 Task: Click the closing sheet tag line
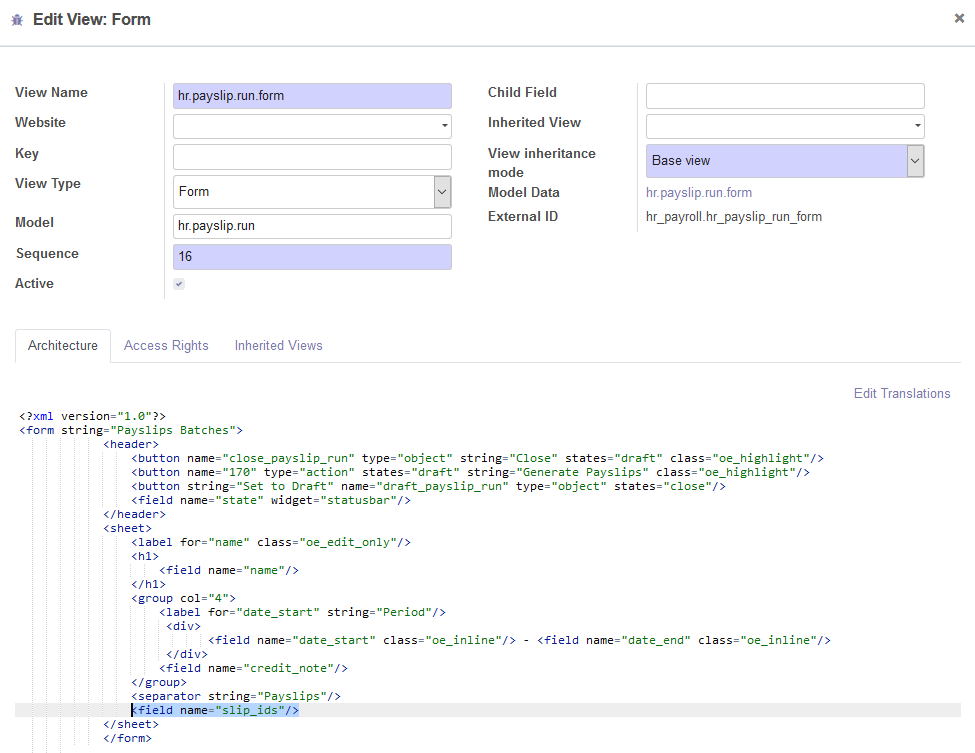click(131, 724)
